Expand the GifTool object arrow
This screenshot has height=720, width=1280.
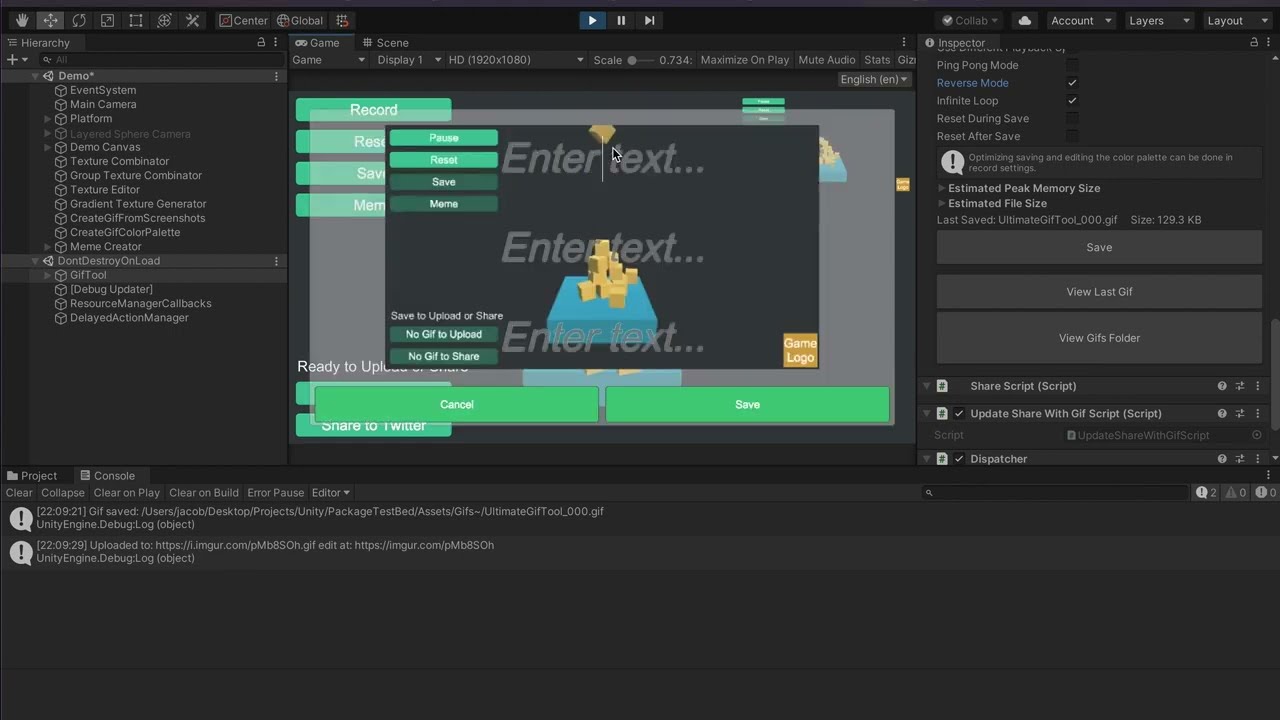click(x=47, y=275)
